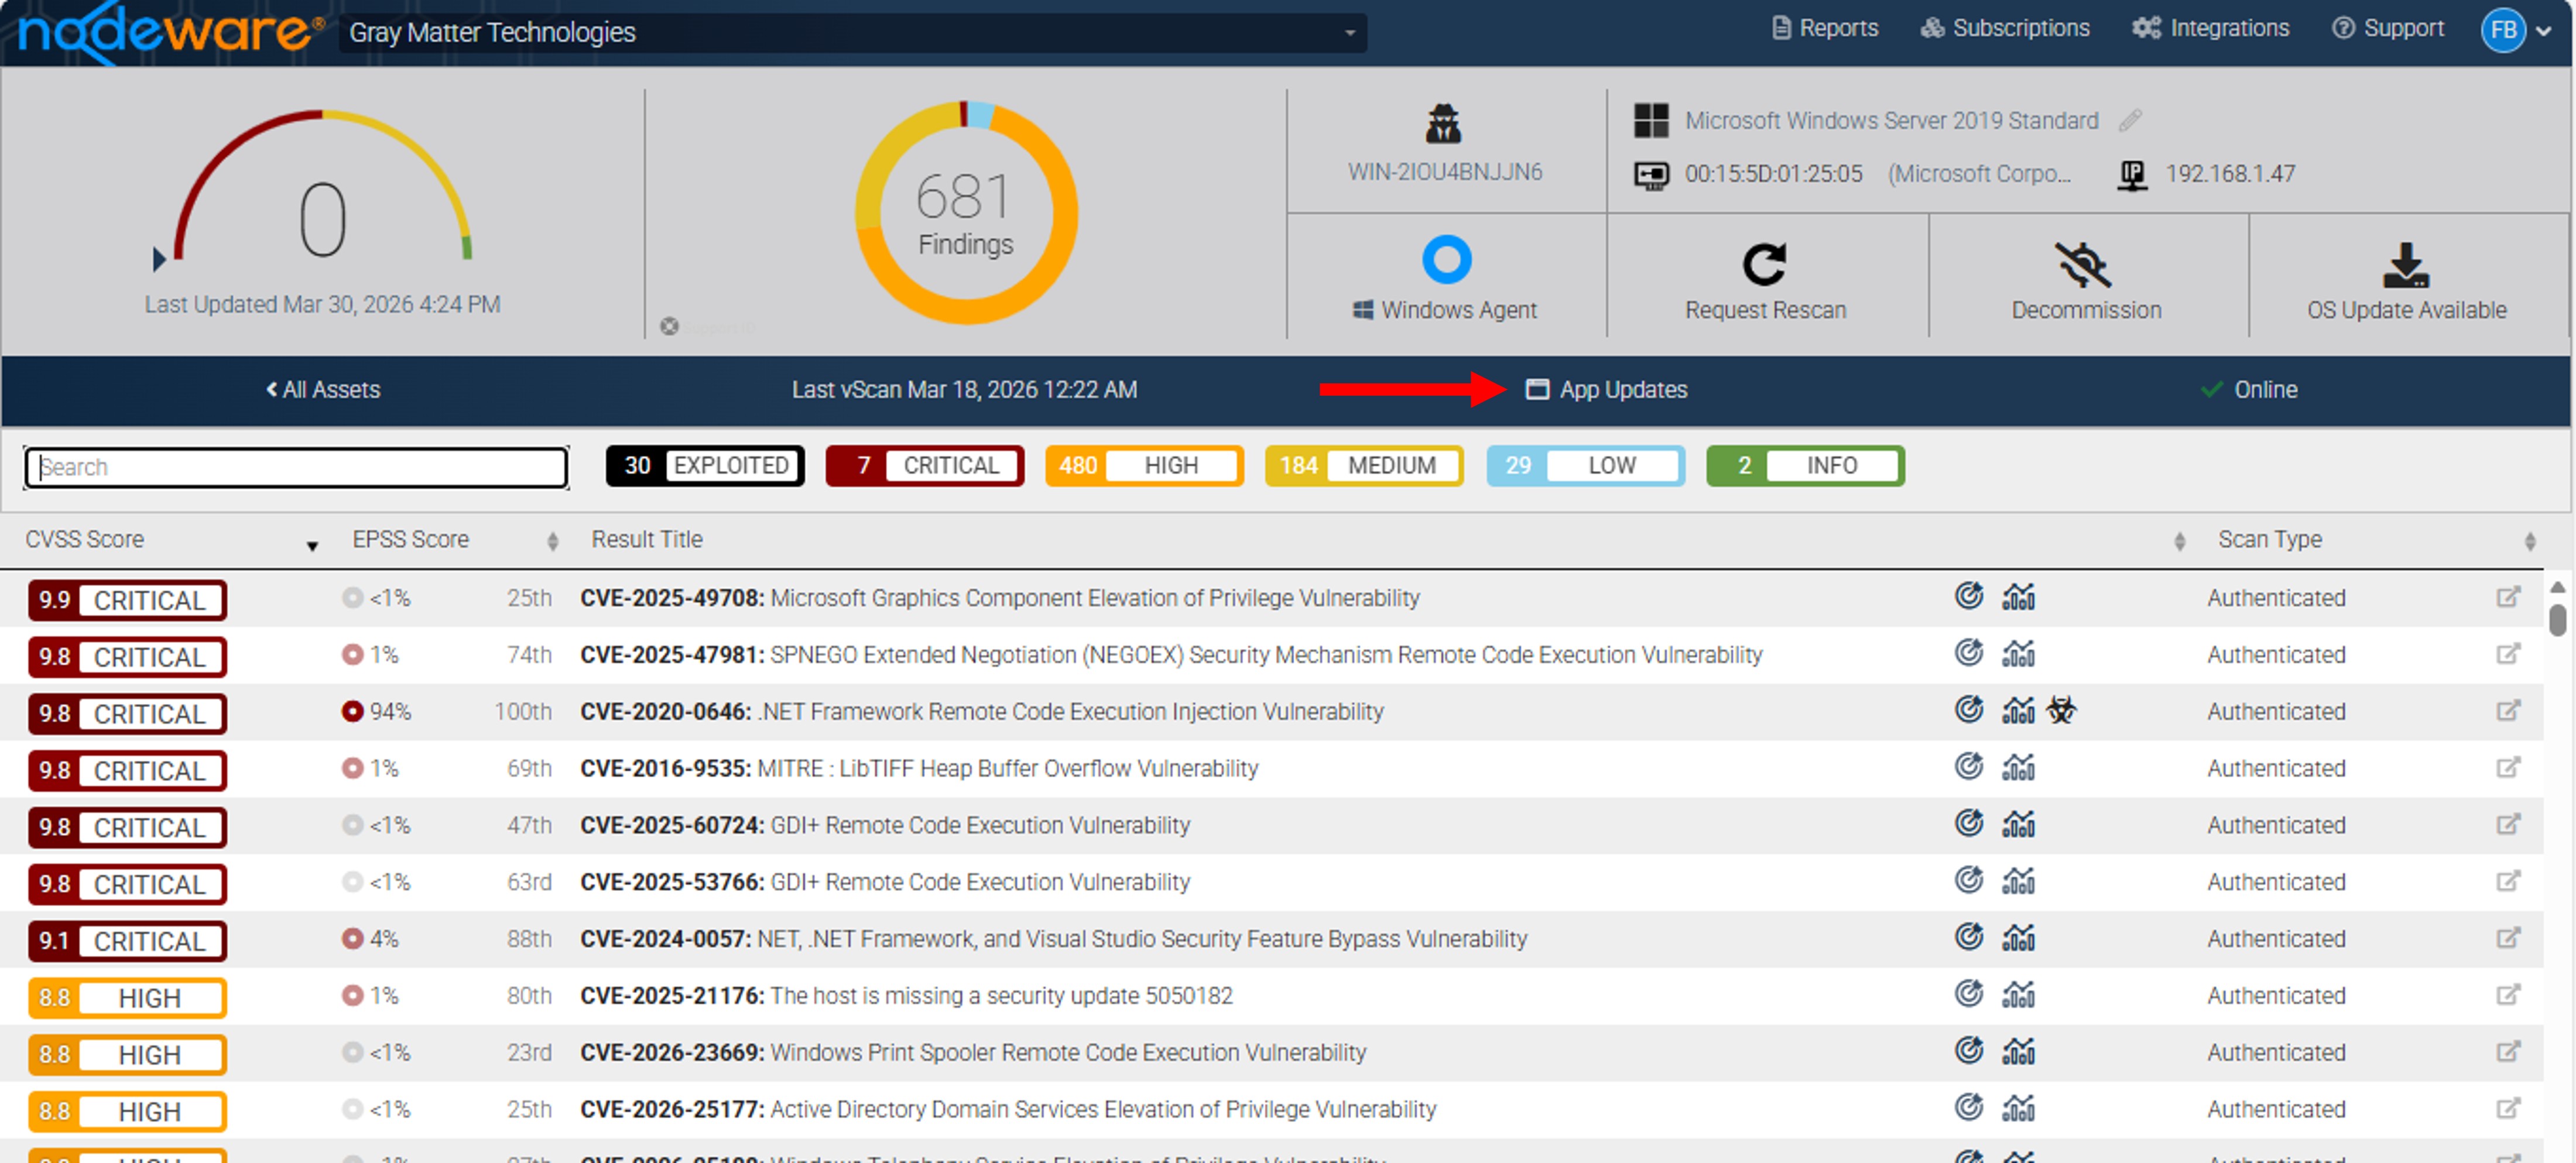Open external link icon for CVE-2020-0646
The height and width of the screenshot is (1163, 2576).
[x=2507, y=711]
